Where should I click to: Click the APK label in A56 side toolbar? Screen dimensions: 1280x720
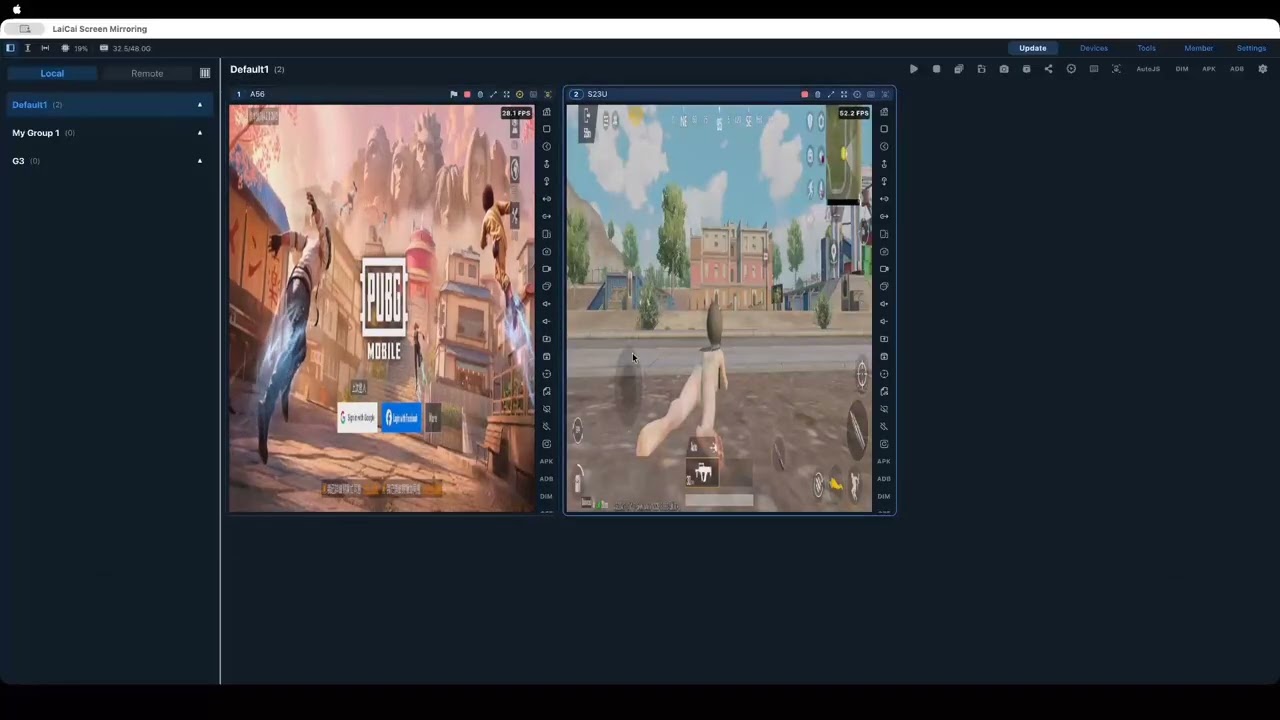(x=546, y=461)
